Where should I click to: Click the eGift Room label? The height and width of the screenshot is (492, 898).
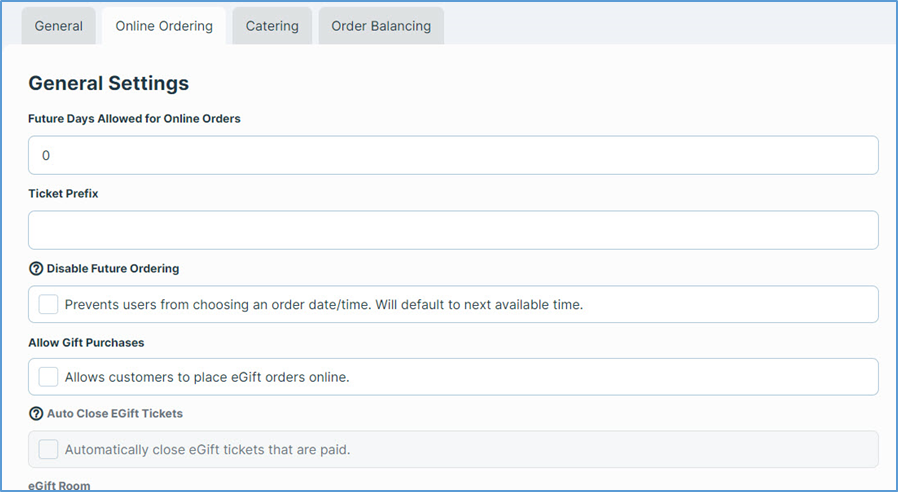(59, 485)
